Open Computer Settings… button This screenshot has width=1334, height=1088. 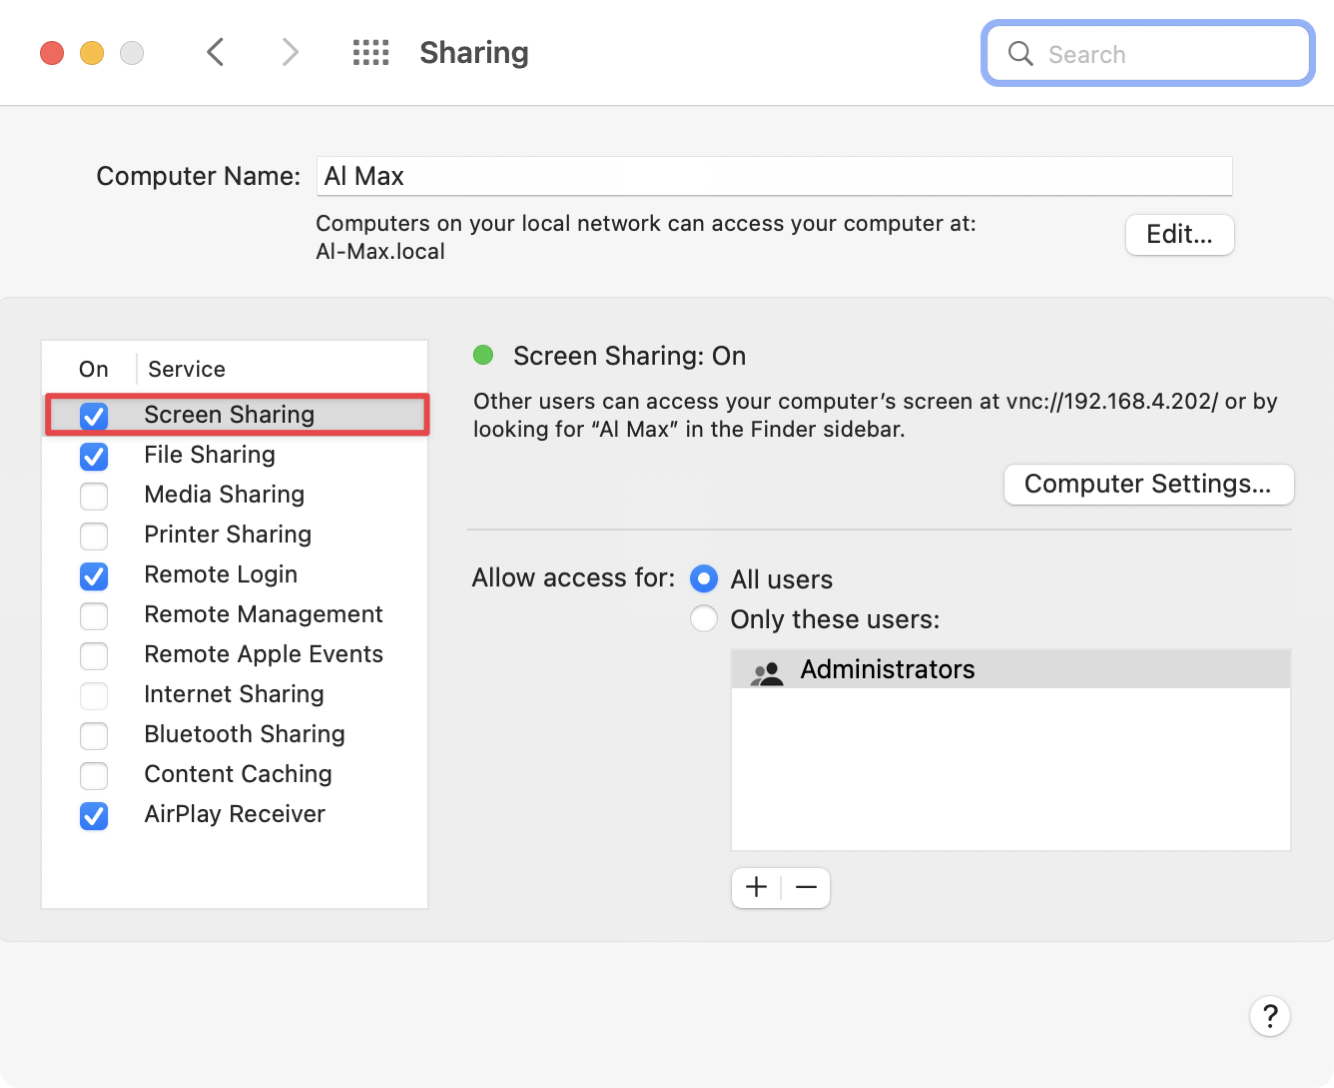point(1148,484)
